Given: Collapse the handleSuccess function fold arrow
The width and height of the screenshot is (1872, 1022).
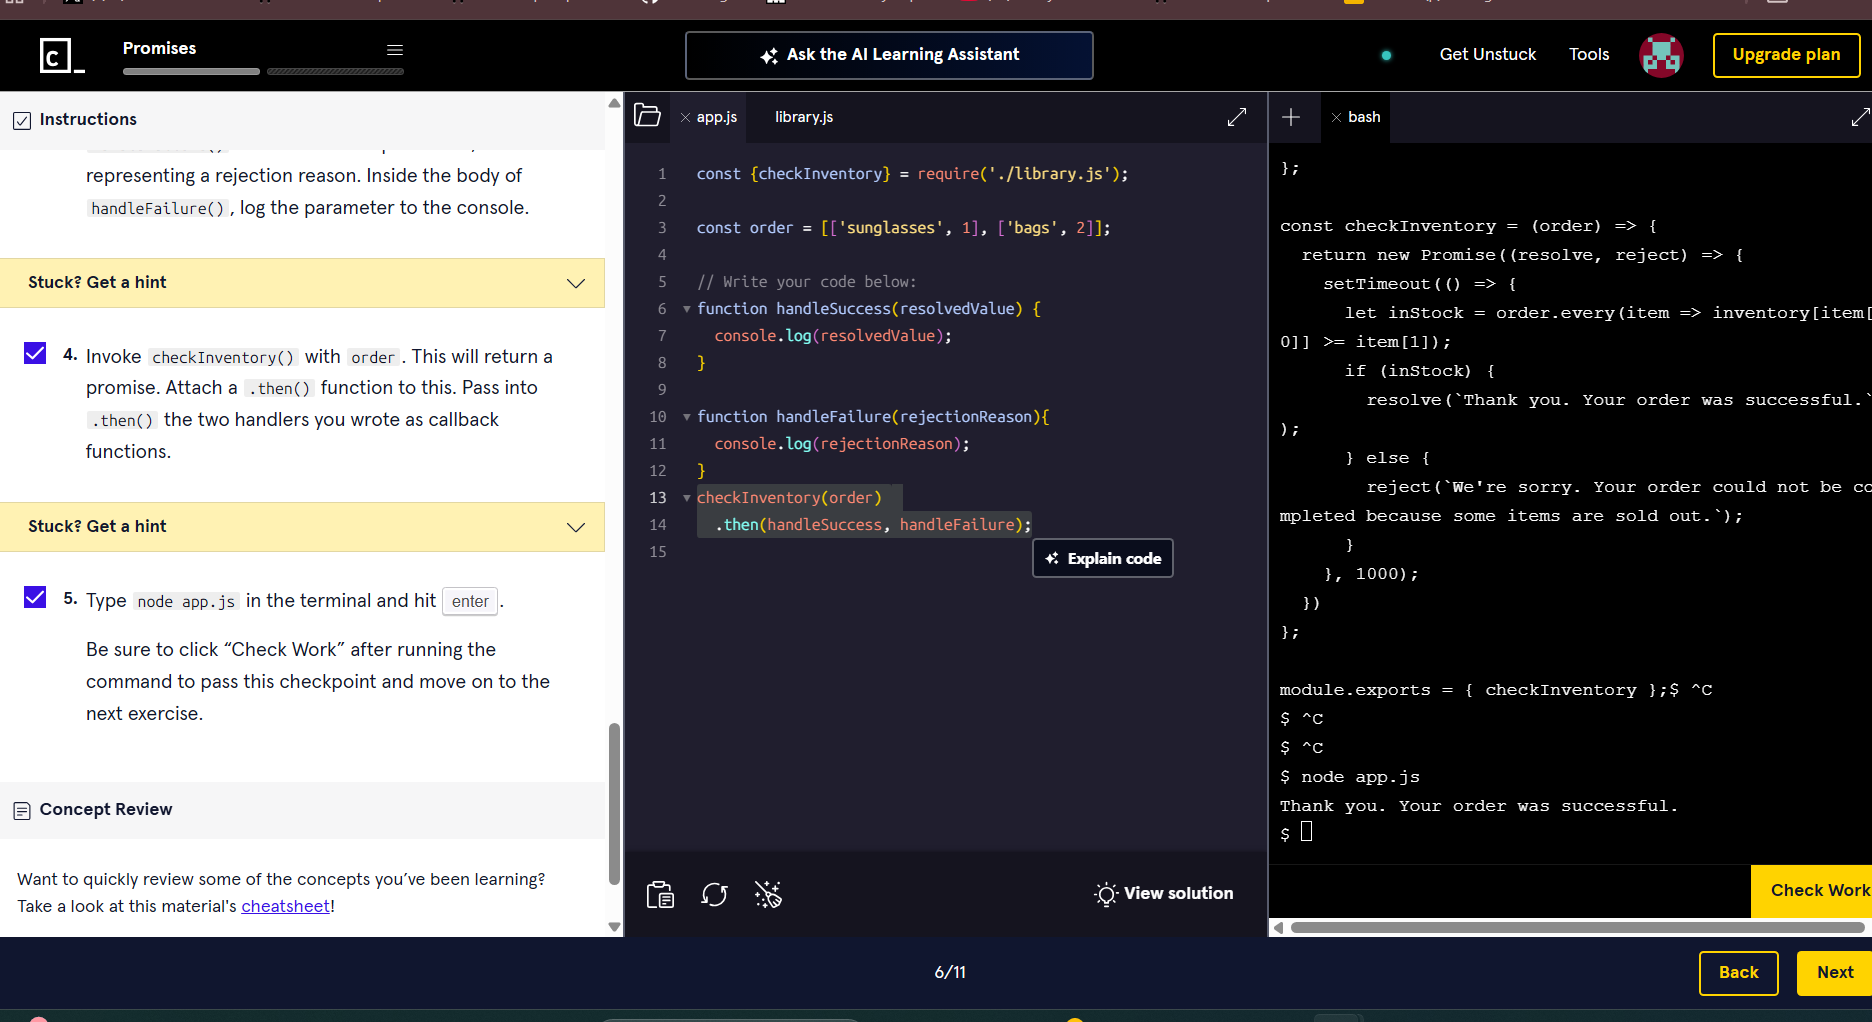Looking at the screenshot, I should click(x=687, y=309).
